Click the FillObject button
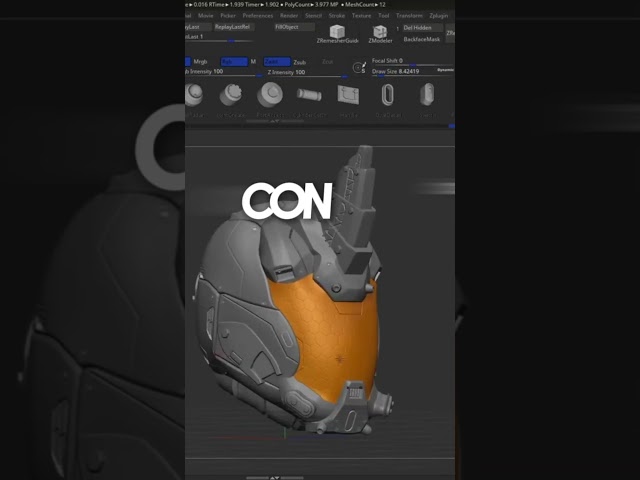This screenshot has width=640, height=480. [294, 27]
